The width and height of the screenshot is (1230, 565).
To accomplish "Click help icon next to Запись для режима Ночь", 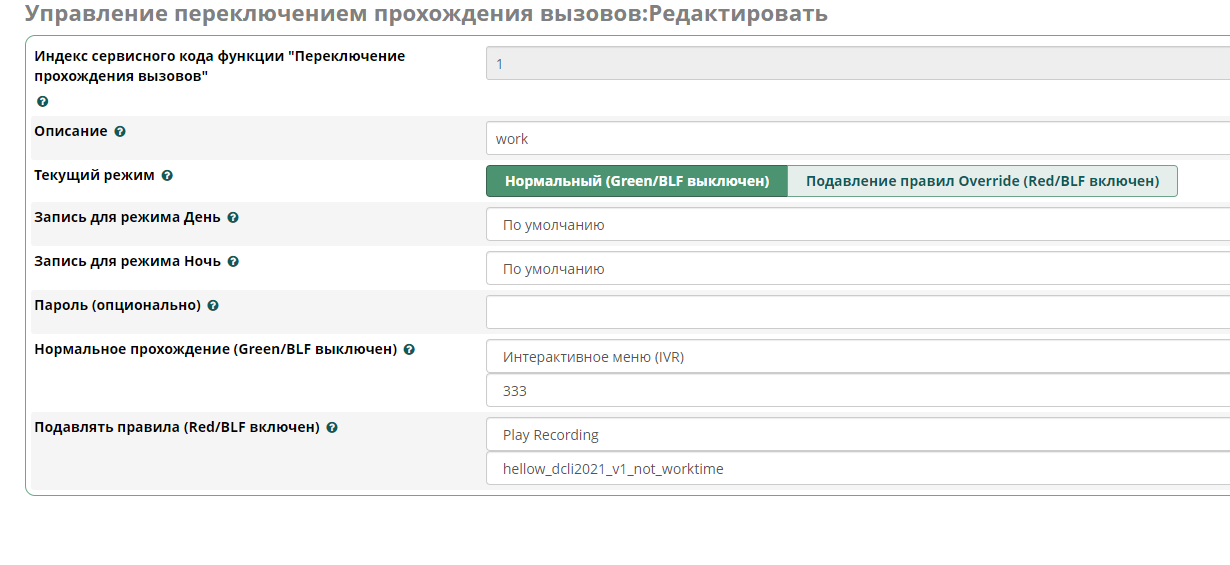I will (233, 262).
